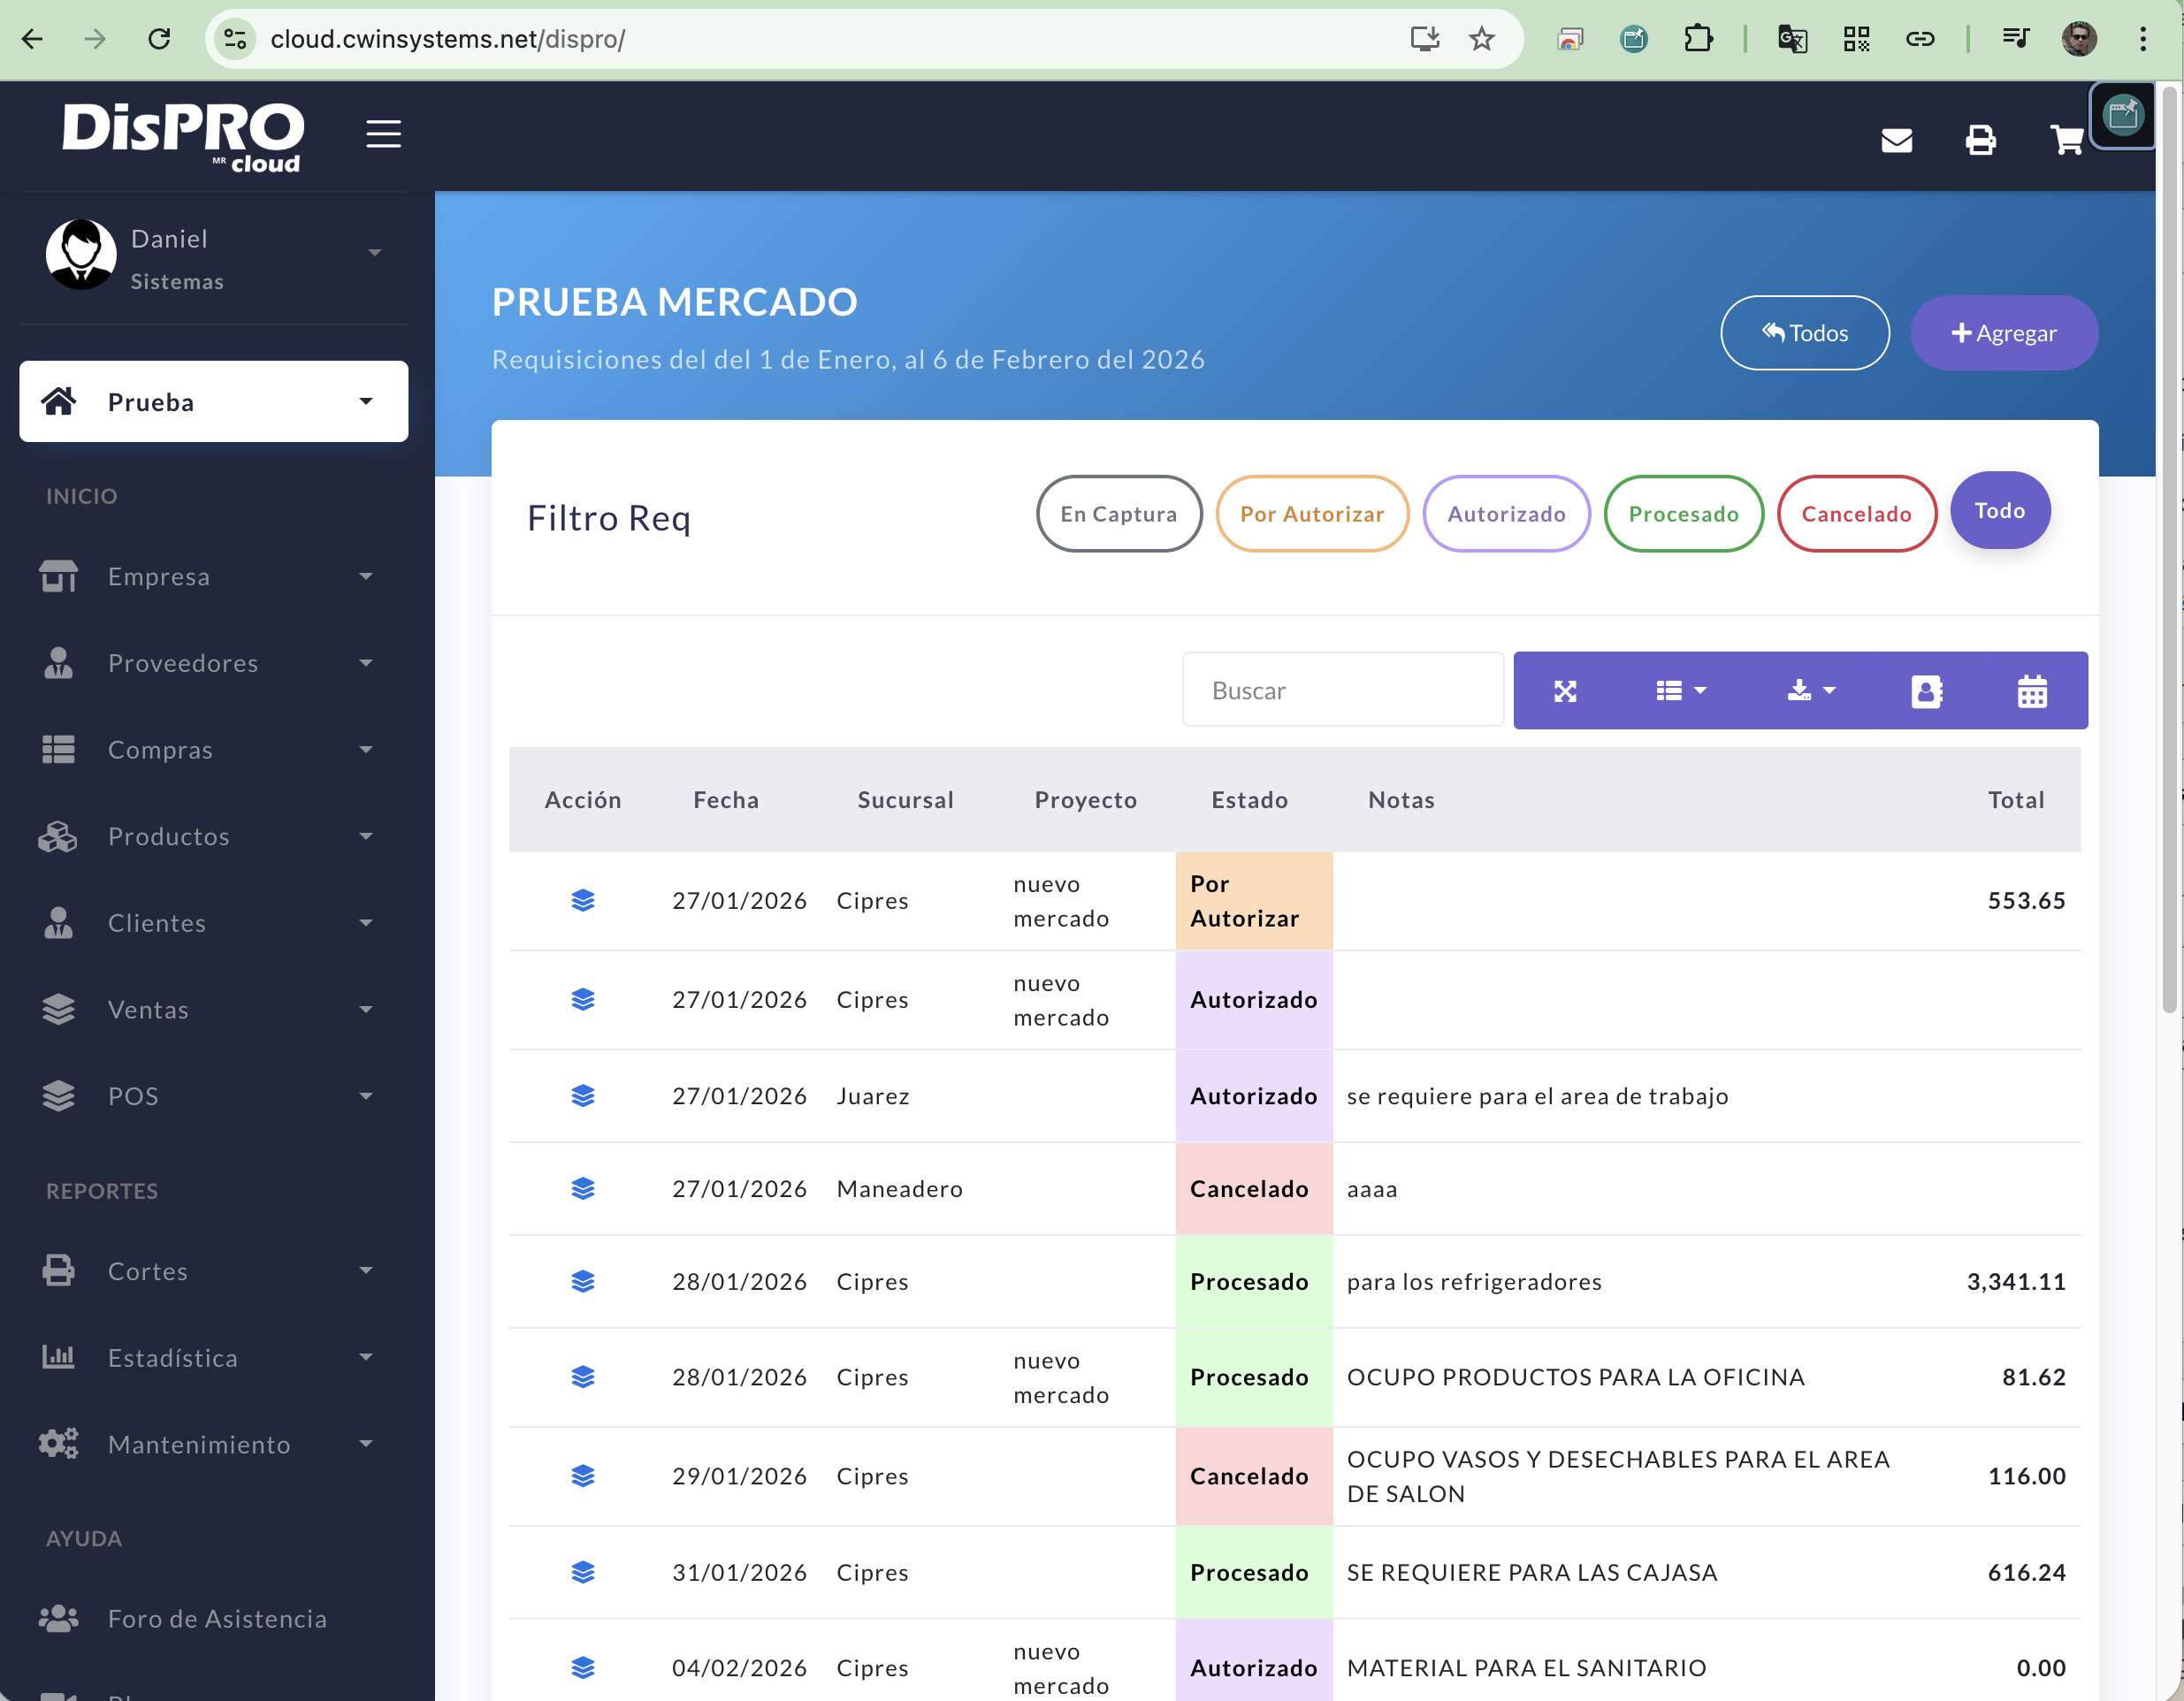
Task: Expand the Prueba branch selector
Action: click(213, 402)
